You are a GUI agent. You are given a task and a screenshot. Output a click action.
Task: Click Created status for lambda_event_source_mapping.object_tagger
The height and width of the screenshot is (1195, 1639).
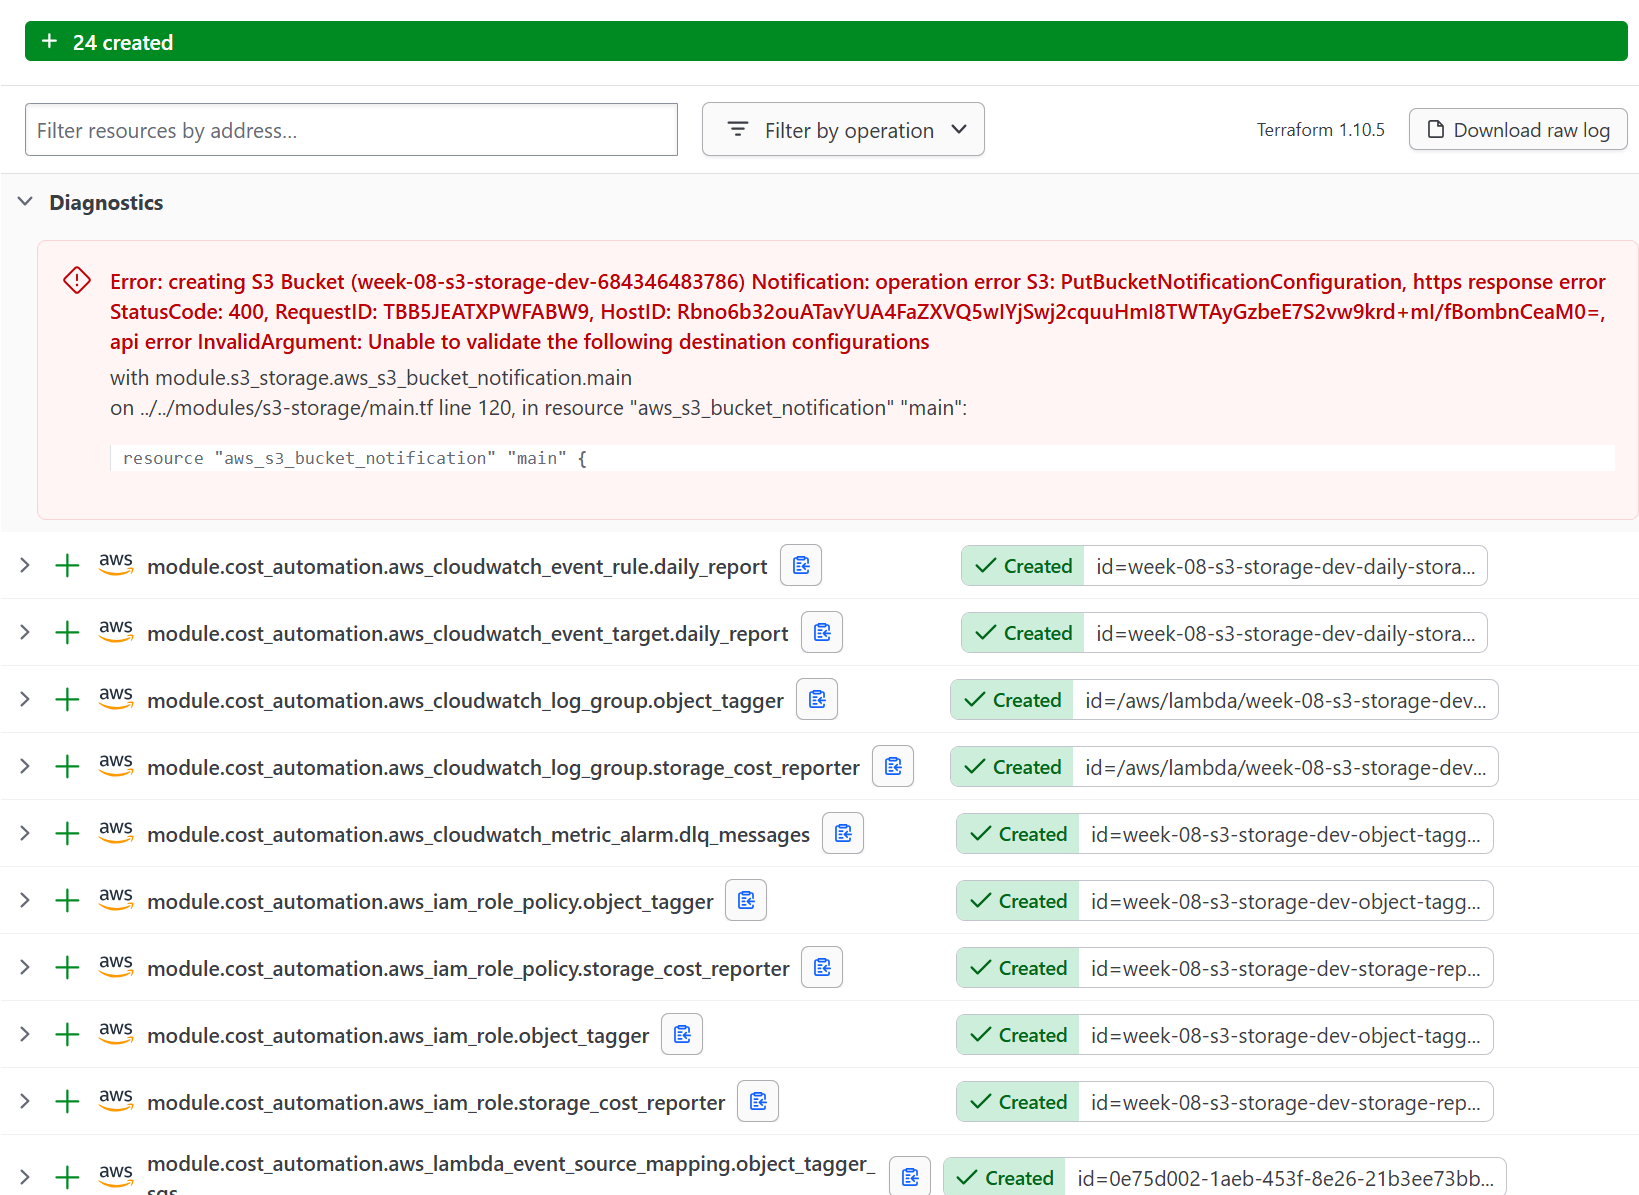(x=1005, y=1177)
